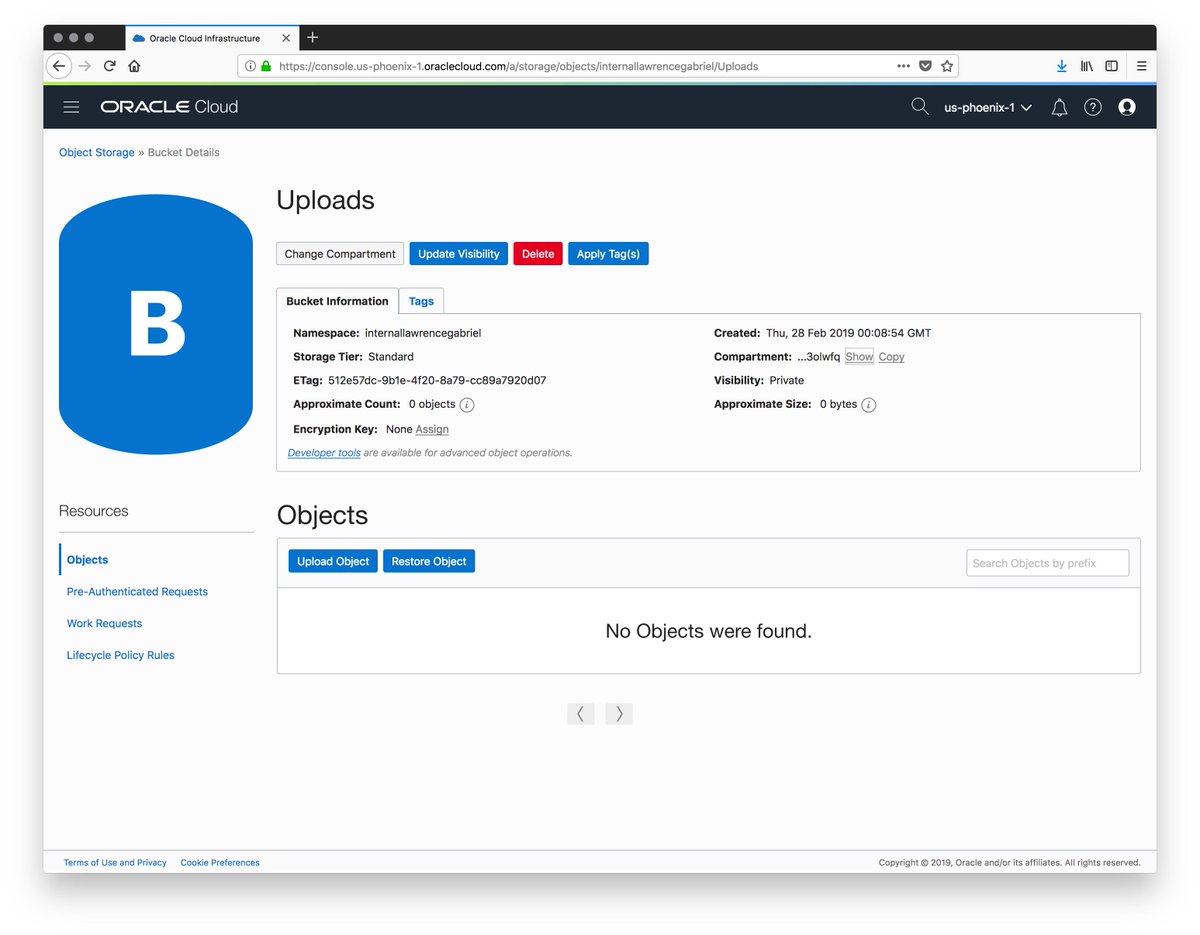The height and width of the screenshot is (935, 1200).
Task: Click the Oracle Cloud logo
Action: (169, 107)
